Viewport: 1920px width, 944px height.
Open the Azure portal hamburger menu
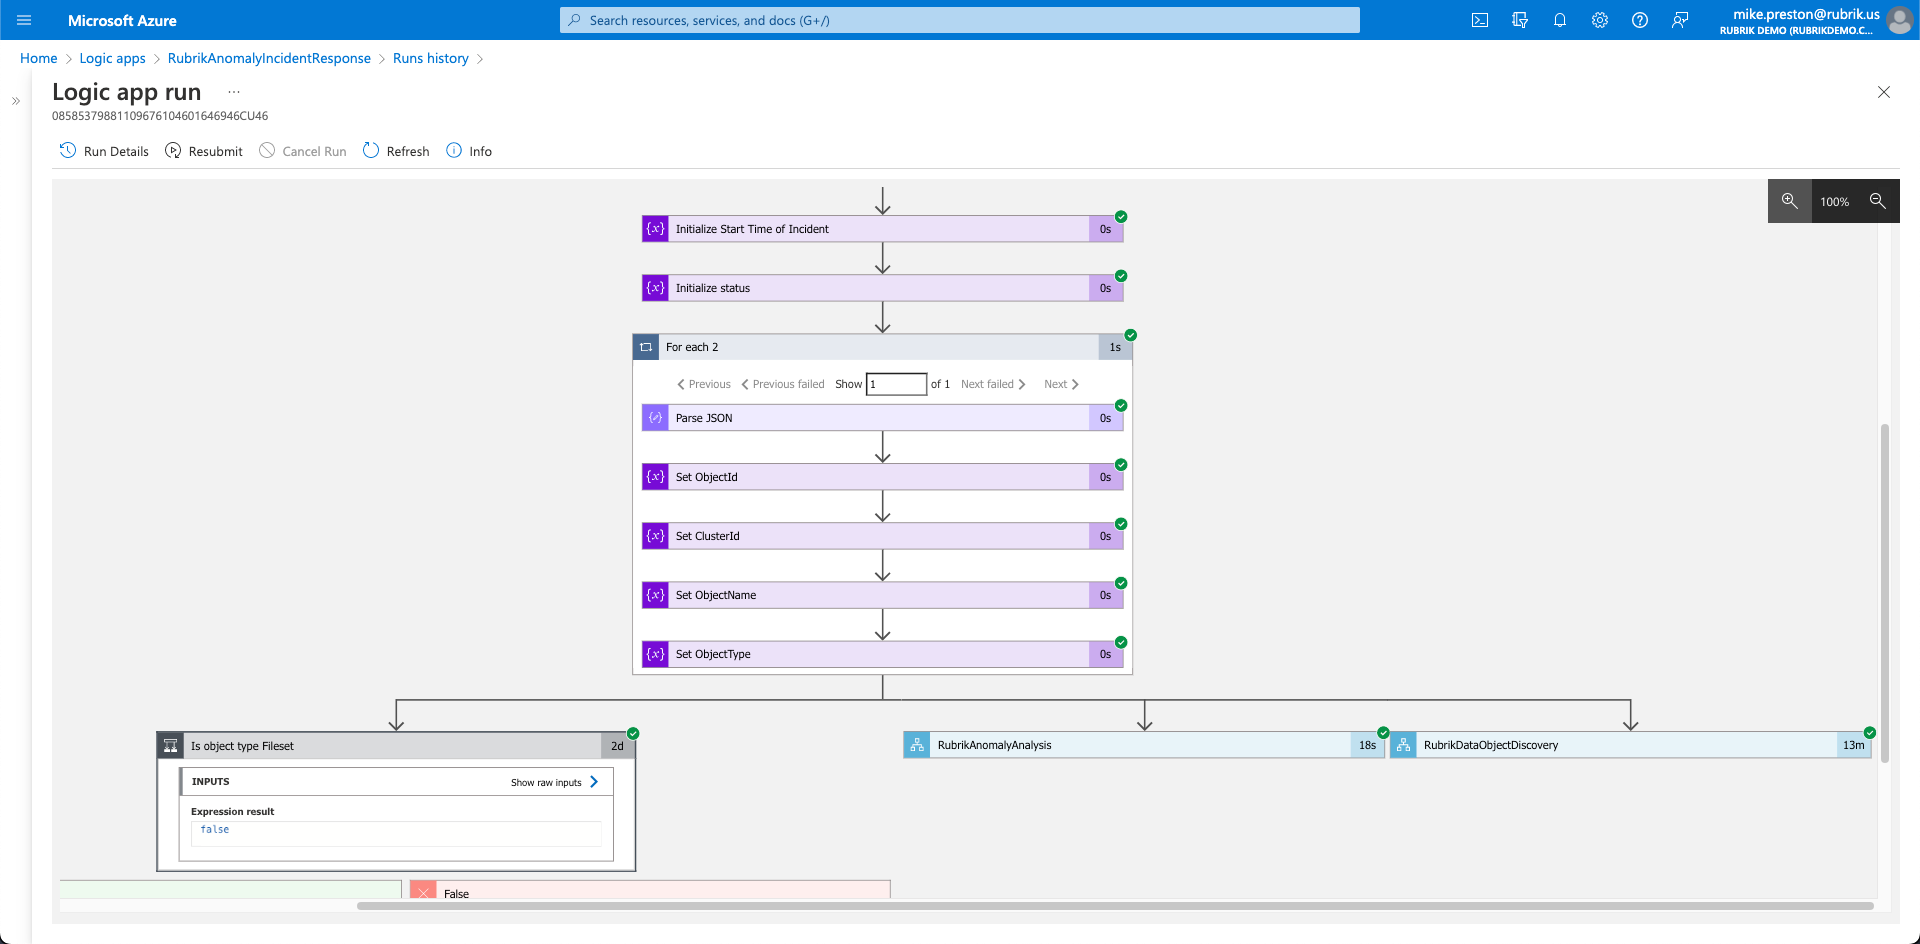click(24, 20)
